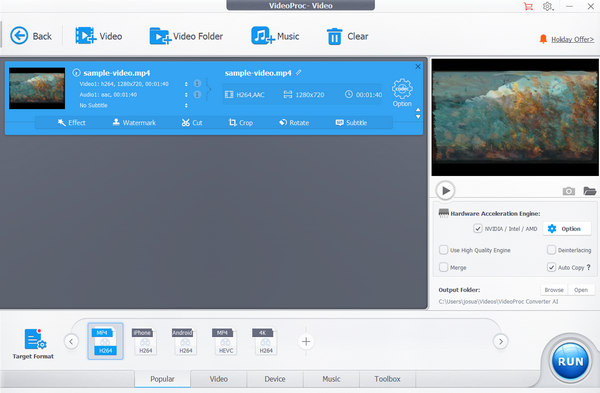Expand the No Subtitle selector
Screen dimensions: 600x393
pyautogui.click(x=186, y=105)
